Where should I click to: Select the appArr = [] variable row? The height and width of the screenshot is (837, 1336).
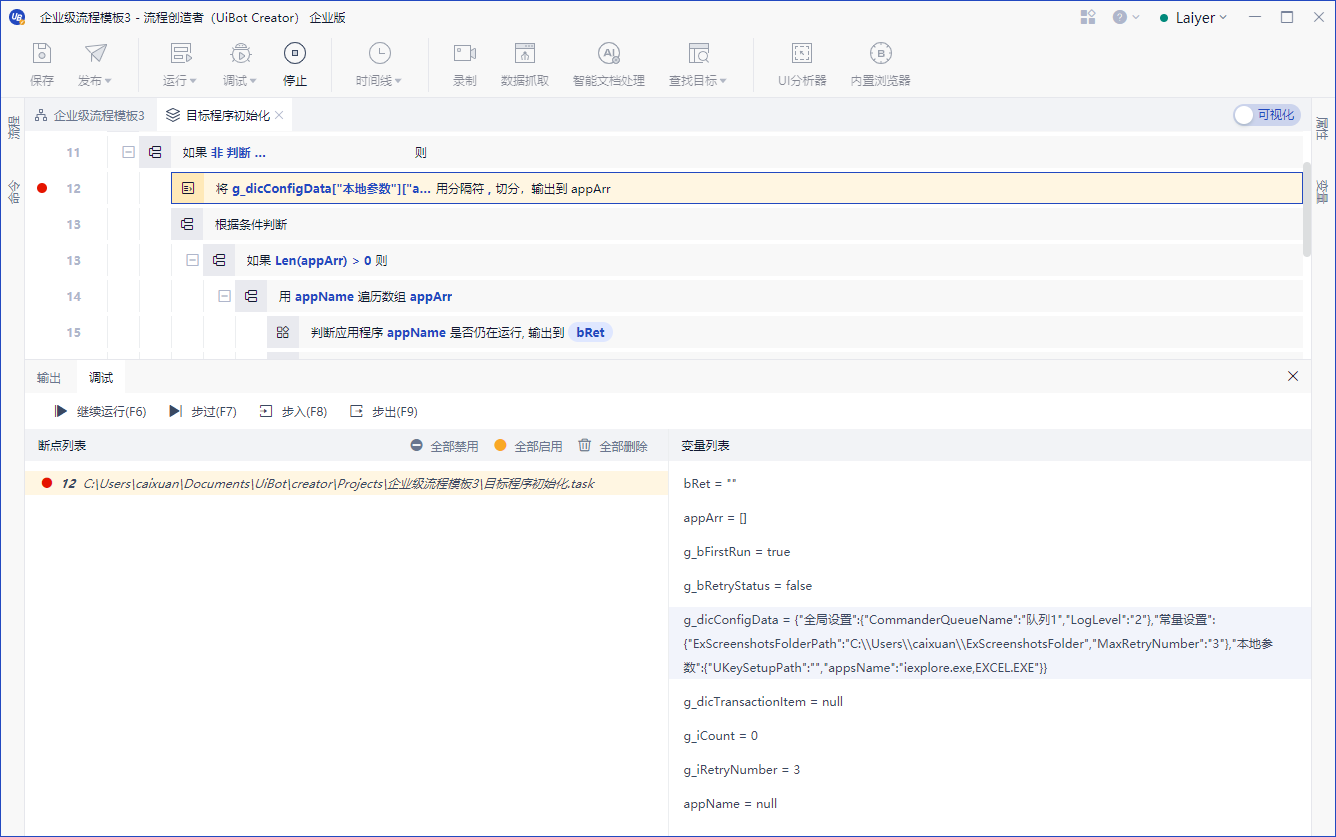990,518
